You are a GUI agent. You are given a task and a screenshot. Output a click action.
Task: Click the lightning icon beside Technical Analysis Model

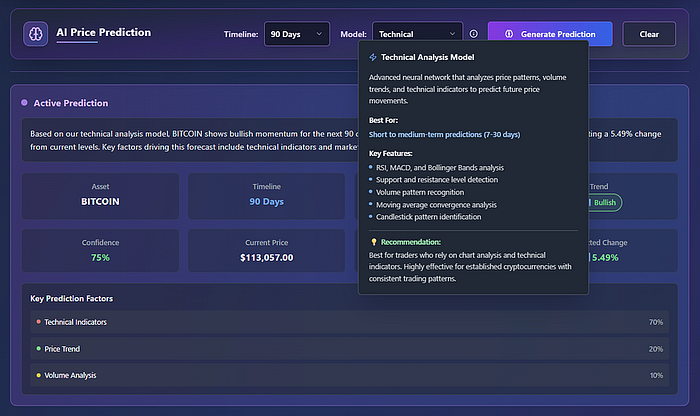click(373, 58)
